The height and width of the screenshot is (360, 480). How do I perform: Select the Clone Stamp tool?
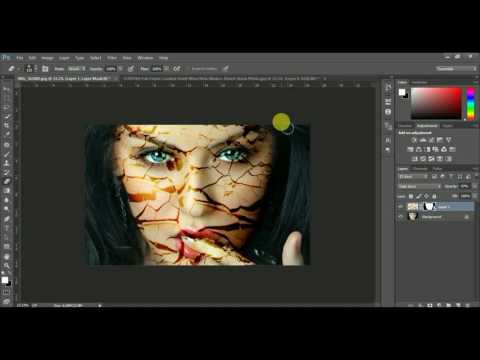(7, 163)
